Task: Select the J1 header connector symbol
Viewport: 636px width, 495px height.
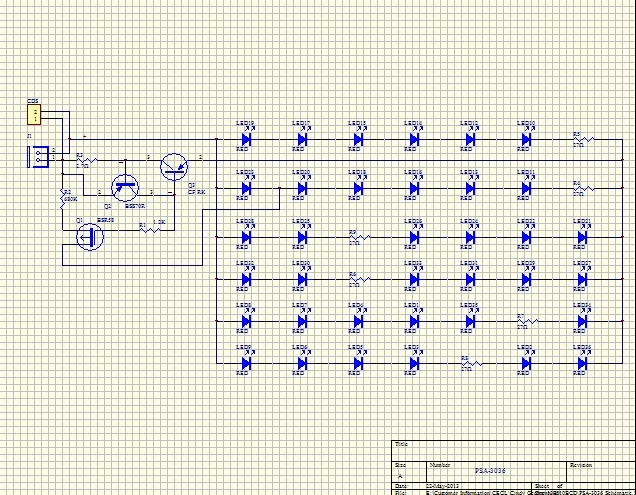Action: click(38, 157)
